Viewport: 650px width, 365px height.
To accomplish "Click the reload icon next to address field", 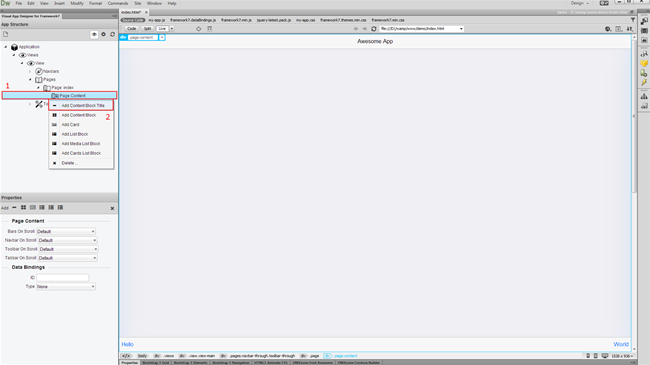I will (374, 29).
